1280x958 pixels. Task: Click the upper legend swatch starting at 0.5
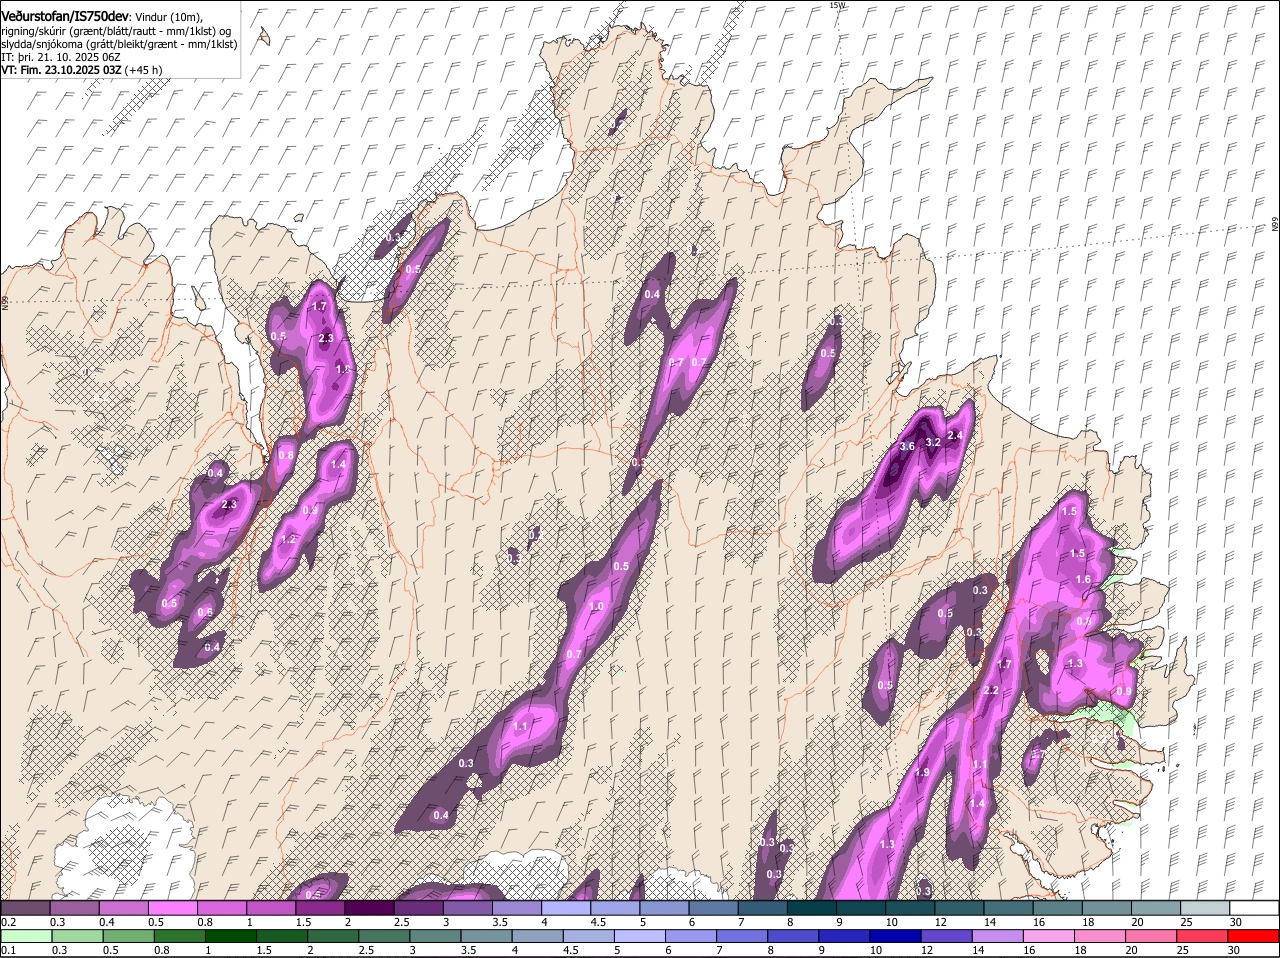[173, 907]
